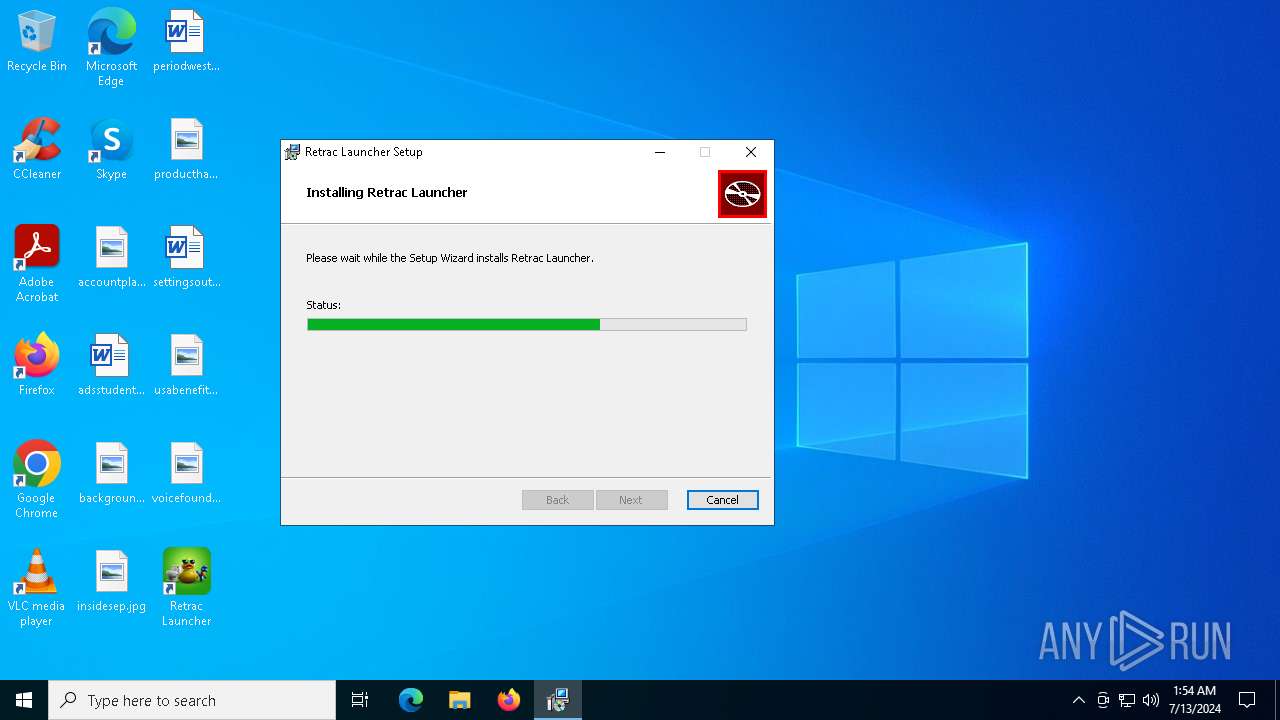Open the Meet Now tray icon
Screen dimensions: 1280x720
click(x=1103, y=700)
